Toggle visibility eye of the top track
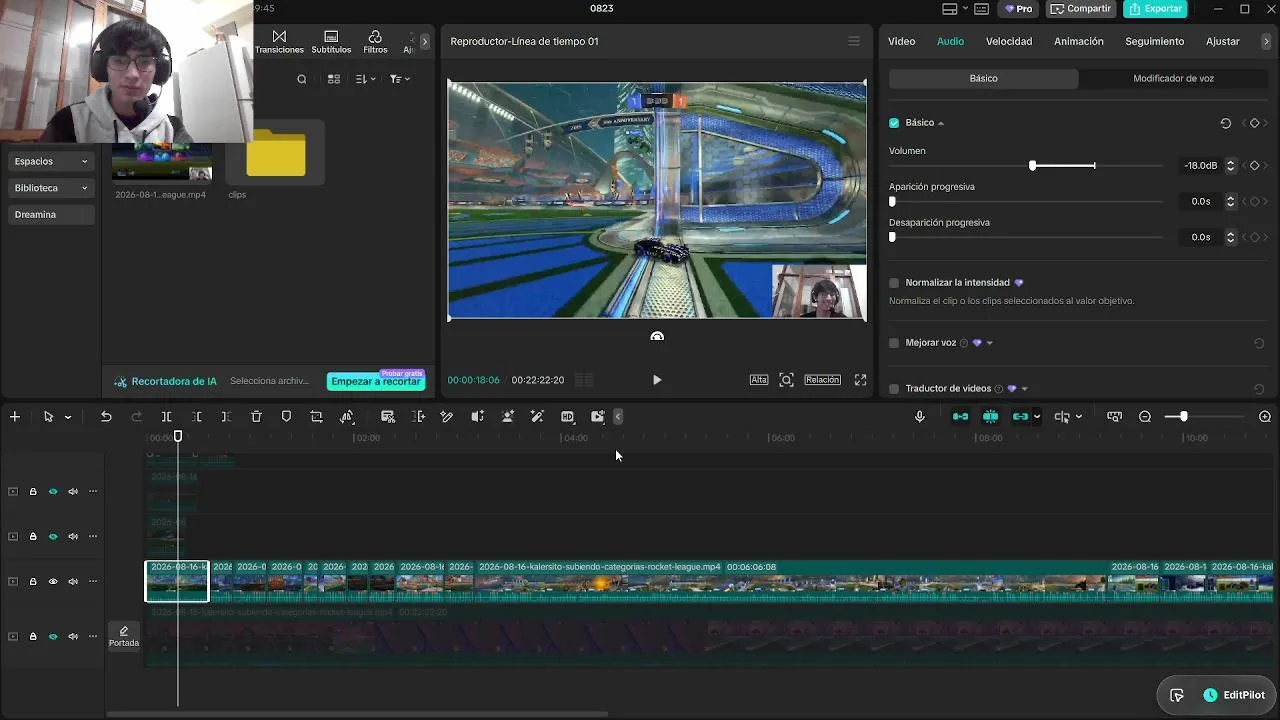Screen dimensions: 1280x720 [x=53, y=492]
